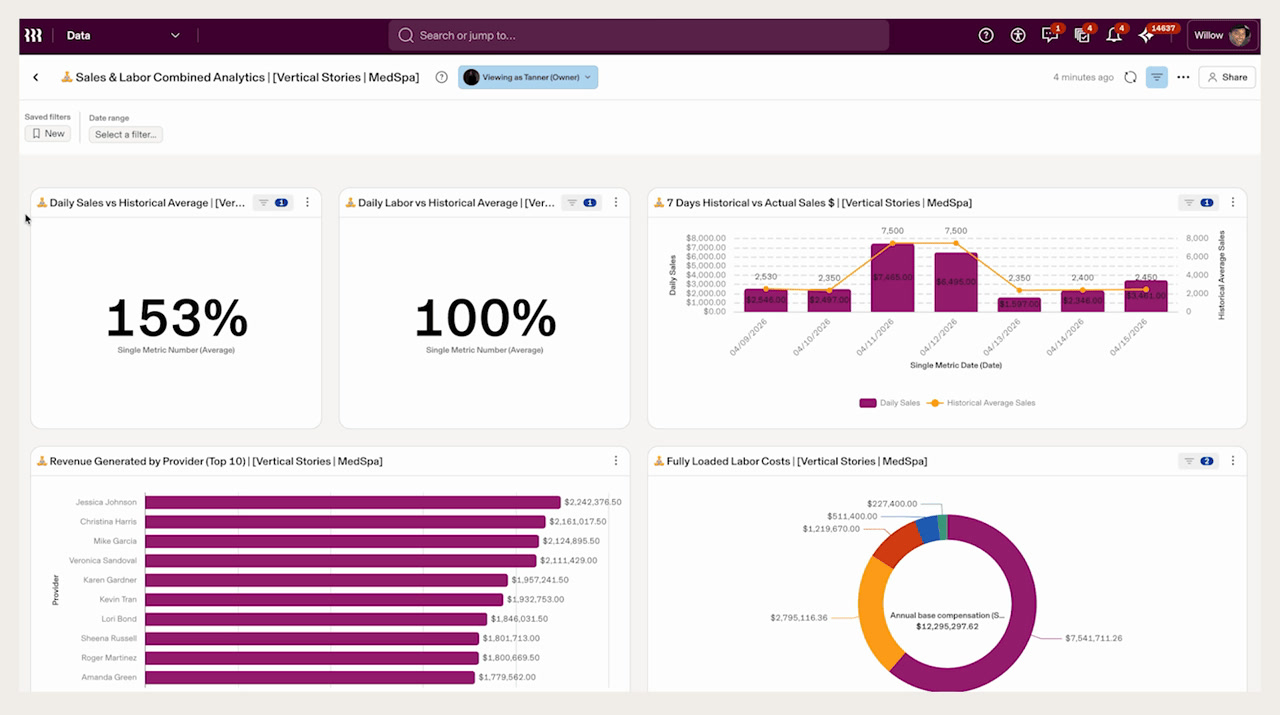Toggle Daily Sales legend entry
This screenshot has width=1280, height=715.
tap(890, 403)
